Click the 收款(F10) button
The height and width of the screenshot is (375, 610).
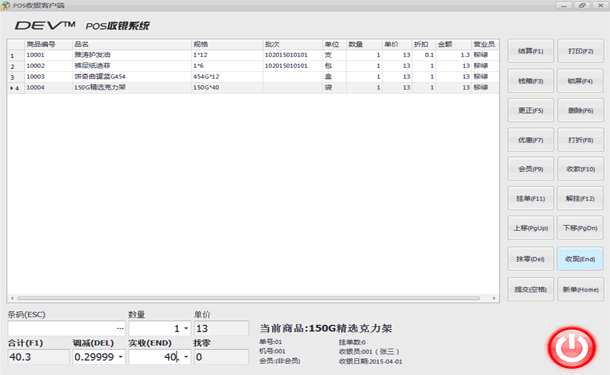pos(580,169)
